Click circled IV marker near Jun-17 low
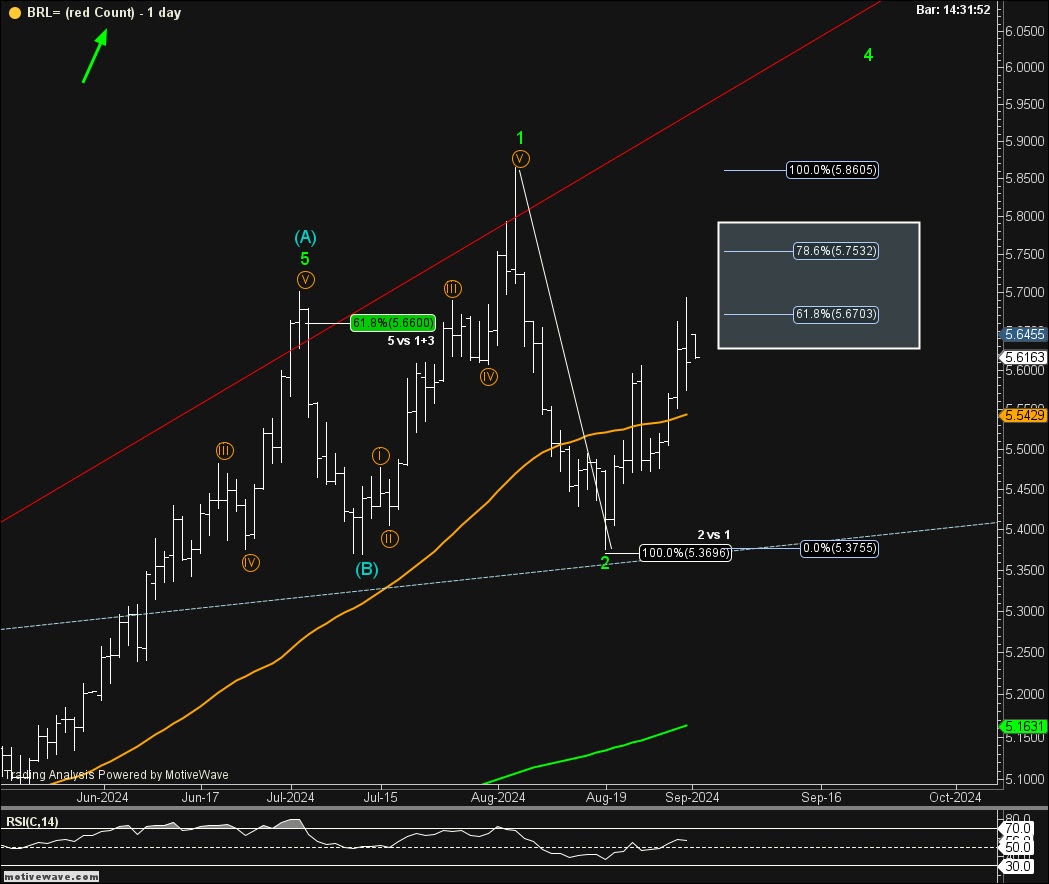The width and height of the screenshot is (1049, 884). click(250, 563)
